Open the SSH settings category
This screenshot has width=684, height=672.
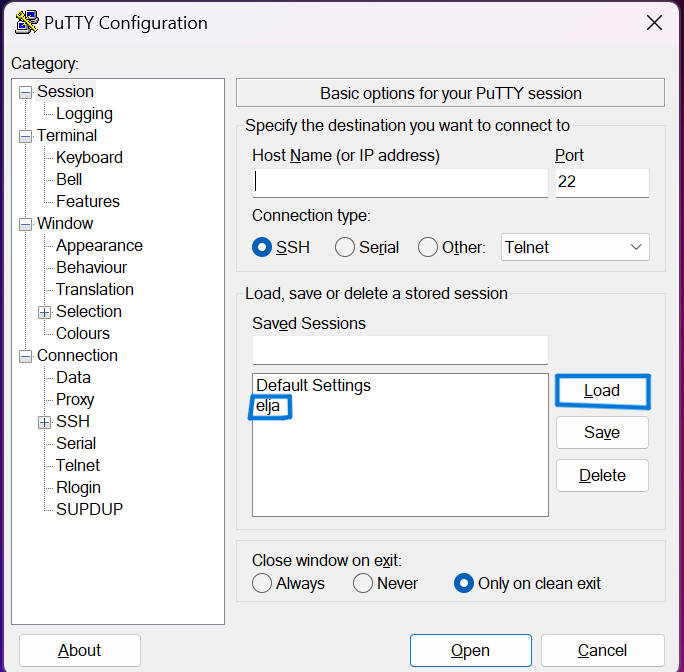73,422
